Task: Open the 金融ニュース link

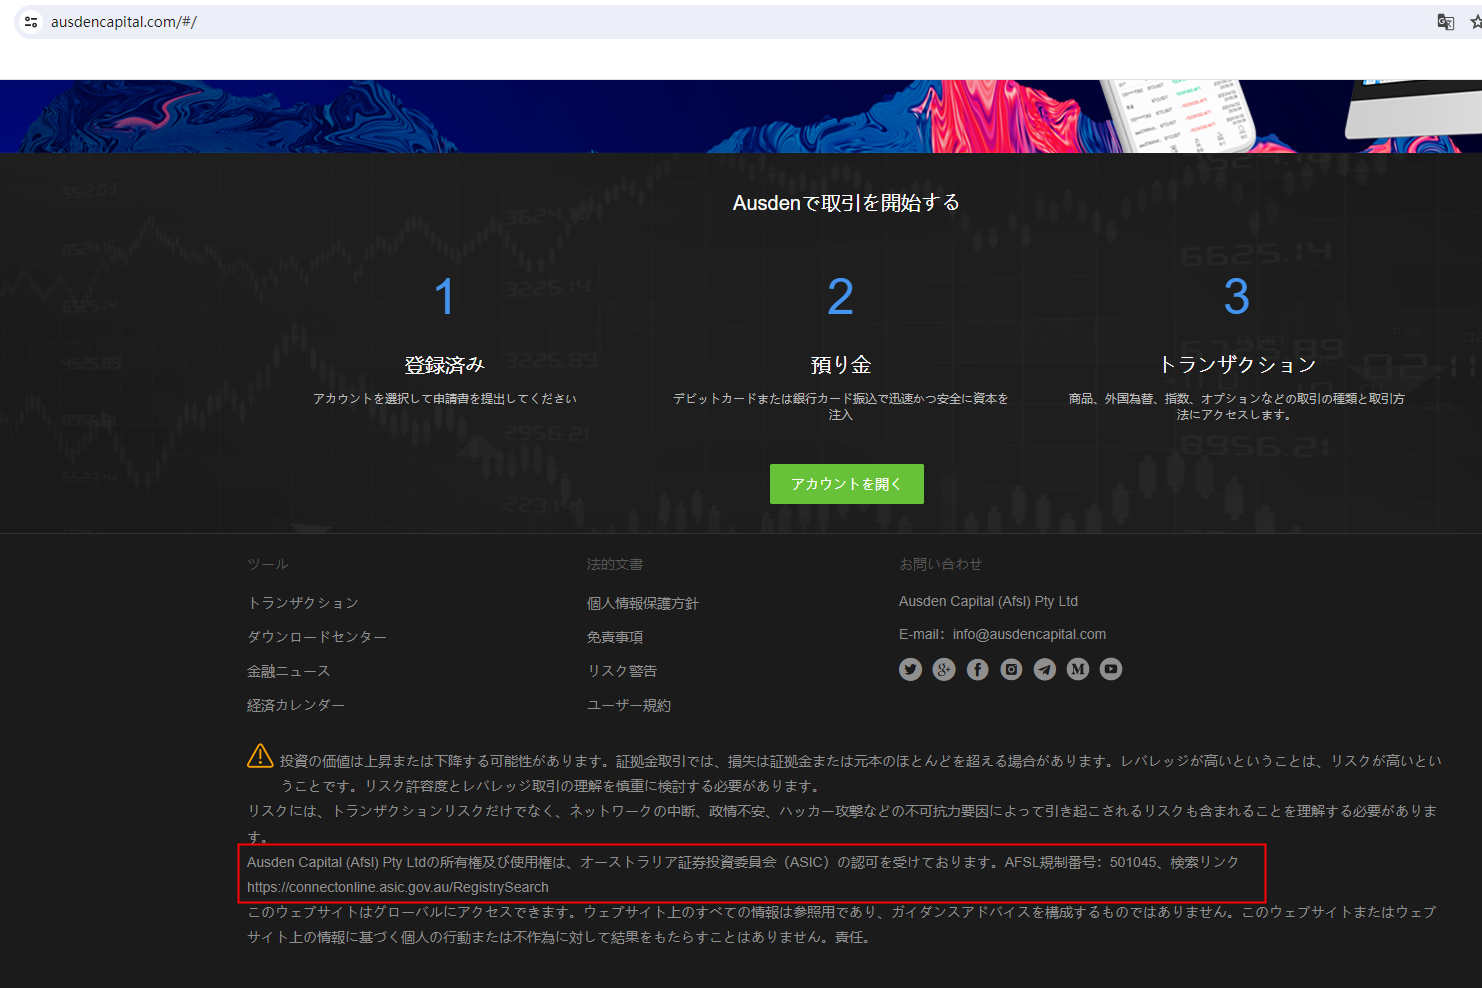Action: pyautogui.click(x=289, y=671)
